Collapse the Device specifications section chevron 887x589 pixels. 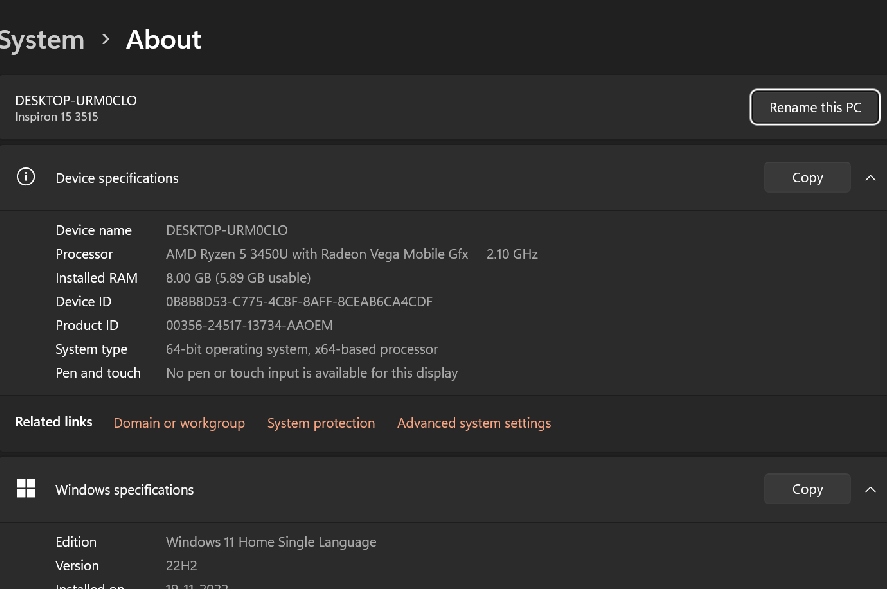tap(870, 178)
